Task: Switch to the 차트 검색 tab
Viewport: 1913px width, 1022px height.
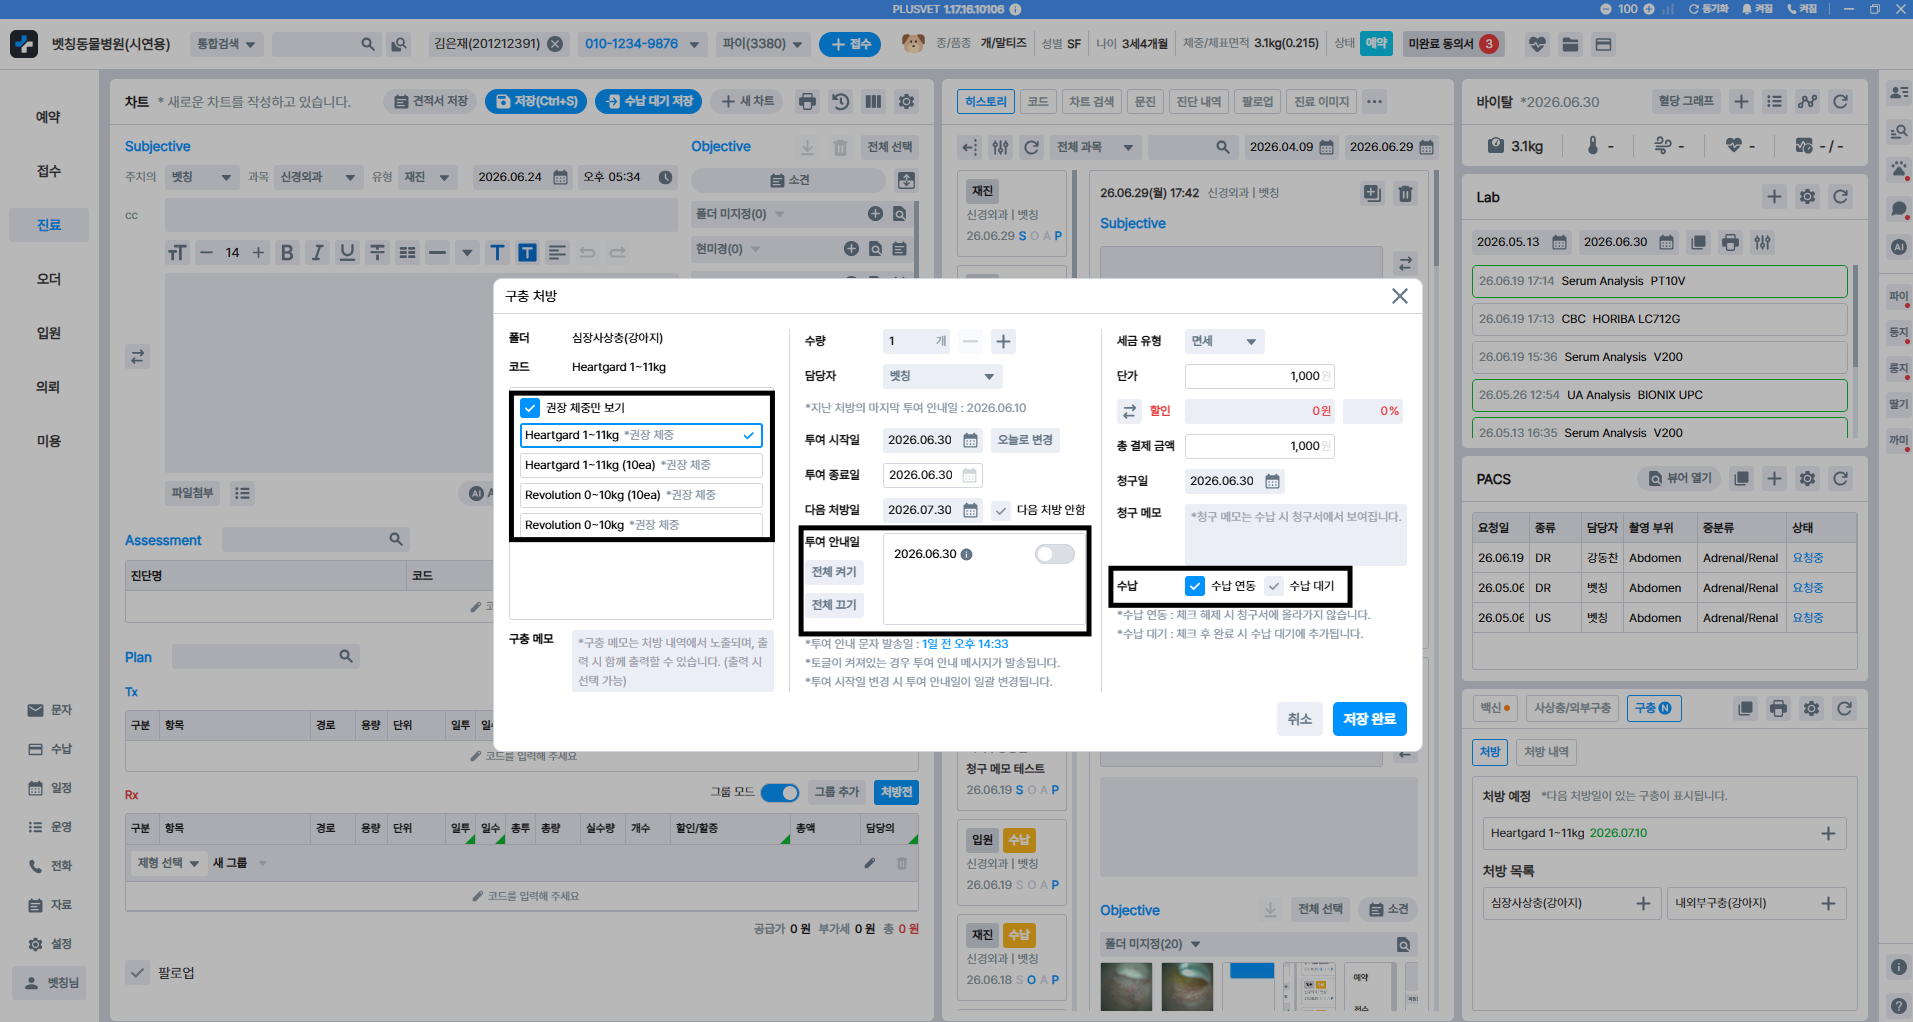Action: pos(1091,101)
